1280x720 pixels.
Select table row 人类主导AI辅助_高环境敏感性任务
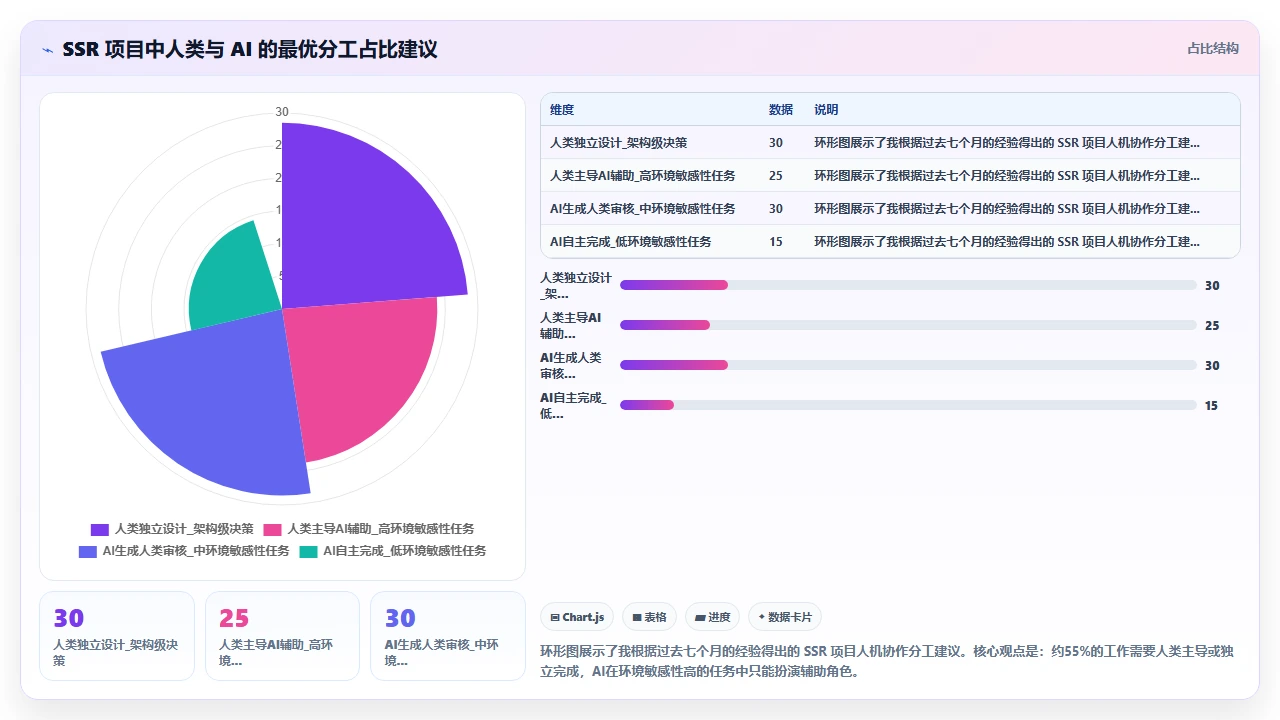[x=890, y=176]
